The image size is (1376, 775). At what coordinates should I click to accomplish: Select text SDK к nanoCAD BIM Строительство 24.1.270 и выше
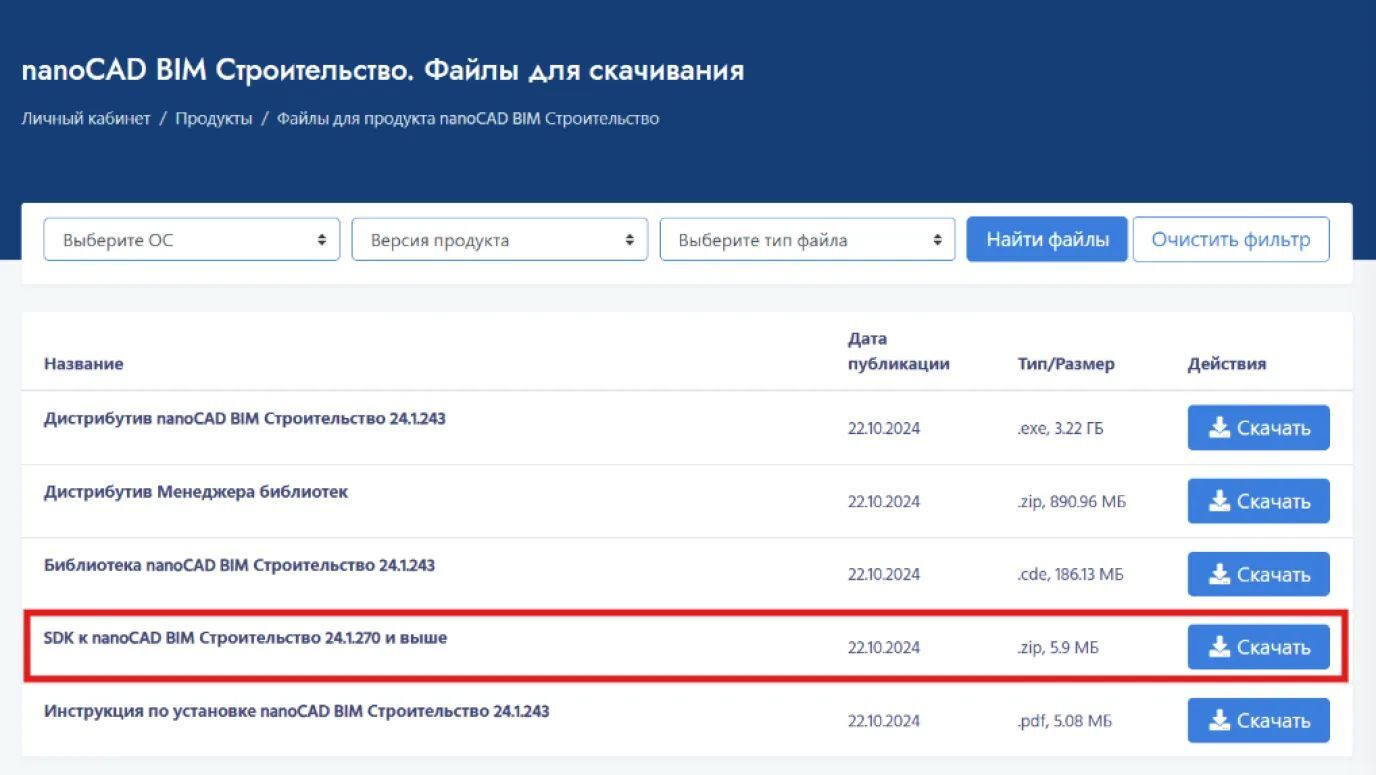coord(246,638)
